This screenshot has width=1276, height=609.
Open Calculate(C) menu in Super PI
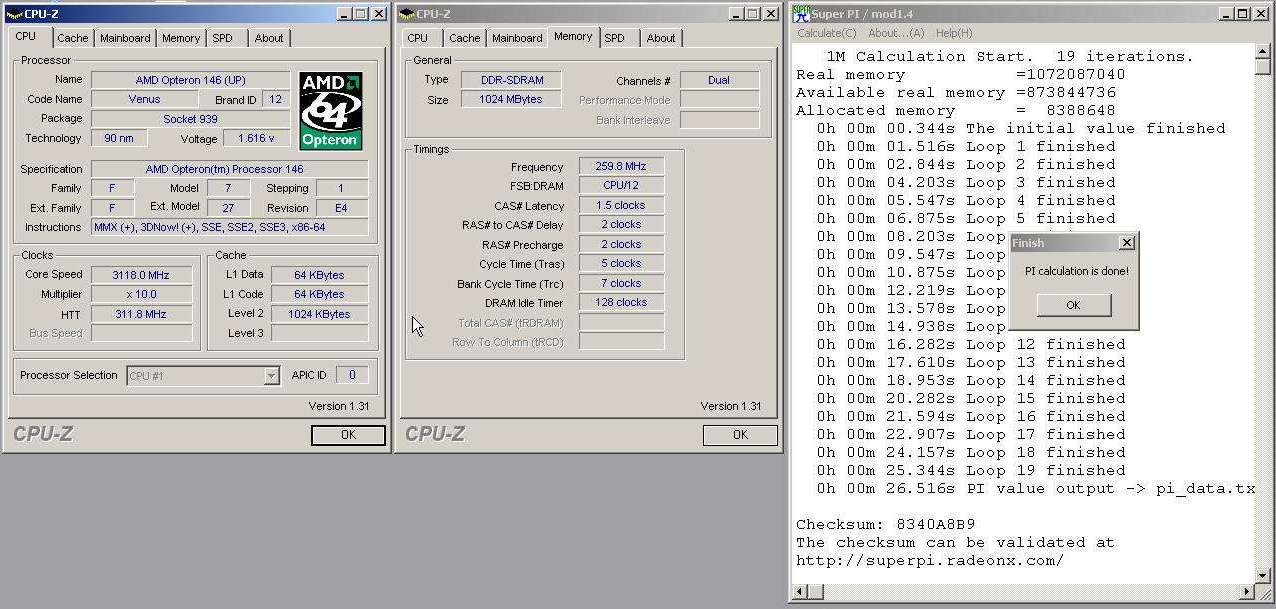(825, 33)
